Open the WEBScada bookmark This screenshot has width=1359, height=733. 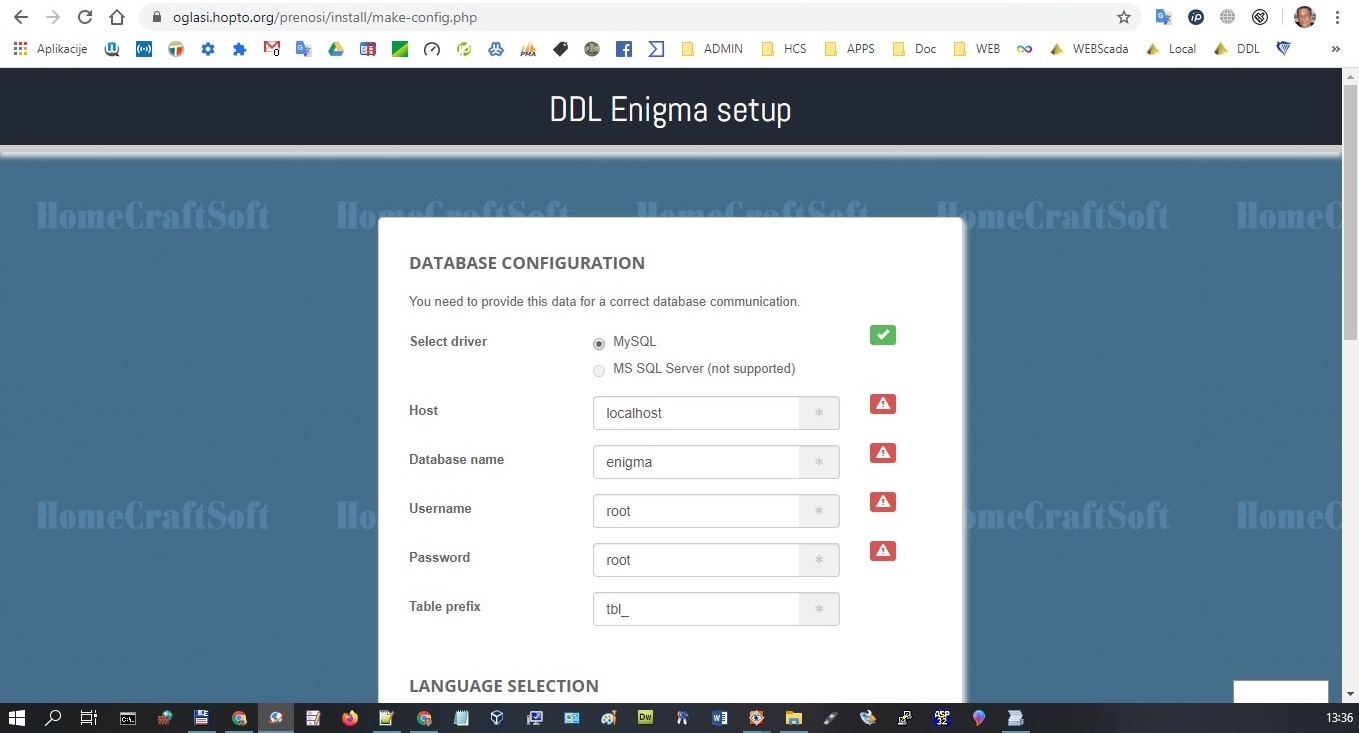pyautogui.click(x=1089, y=48)
